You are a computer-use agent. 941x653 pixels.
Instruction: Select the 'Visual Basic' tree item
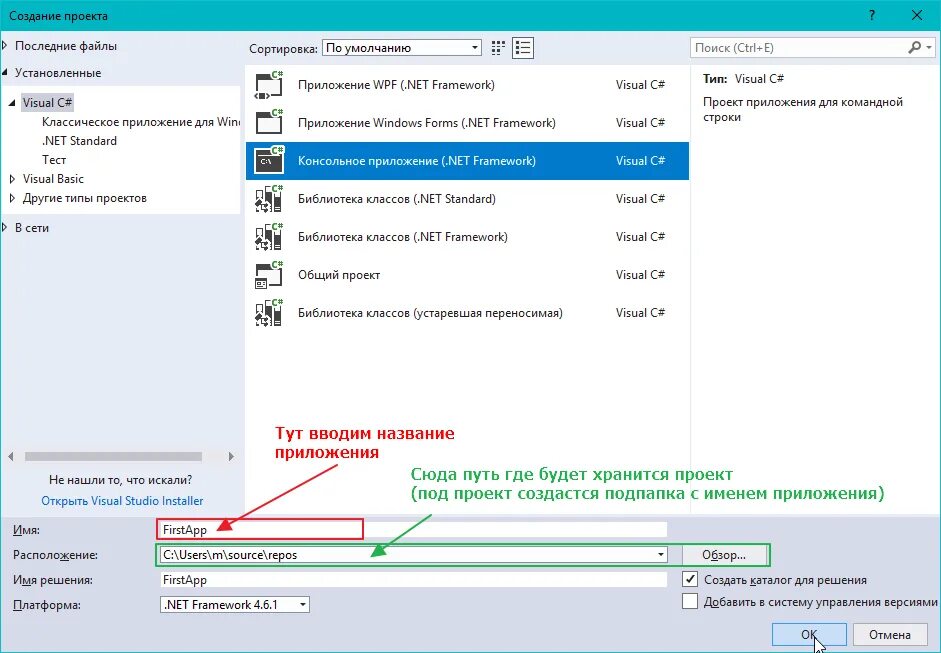[53, 179]
